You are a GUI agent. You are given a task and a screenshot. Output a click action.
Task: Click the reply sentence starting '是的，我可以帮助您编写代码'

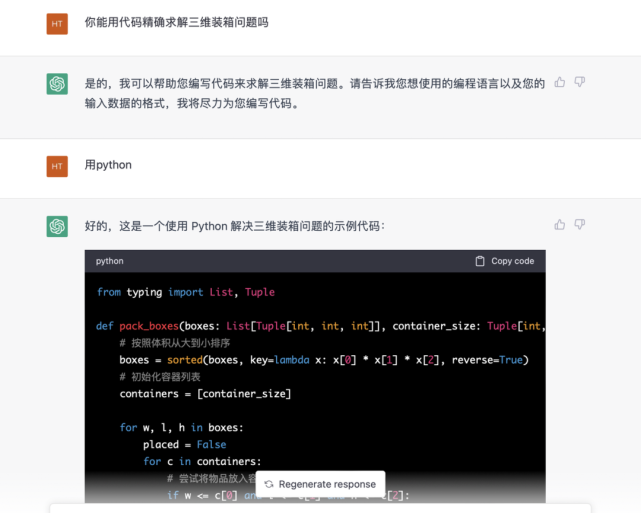[315, 84]
